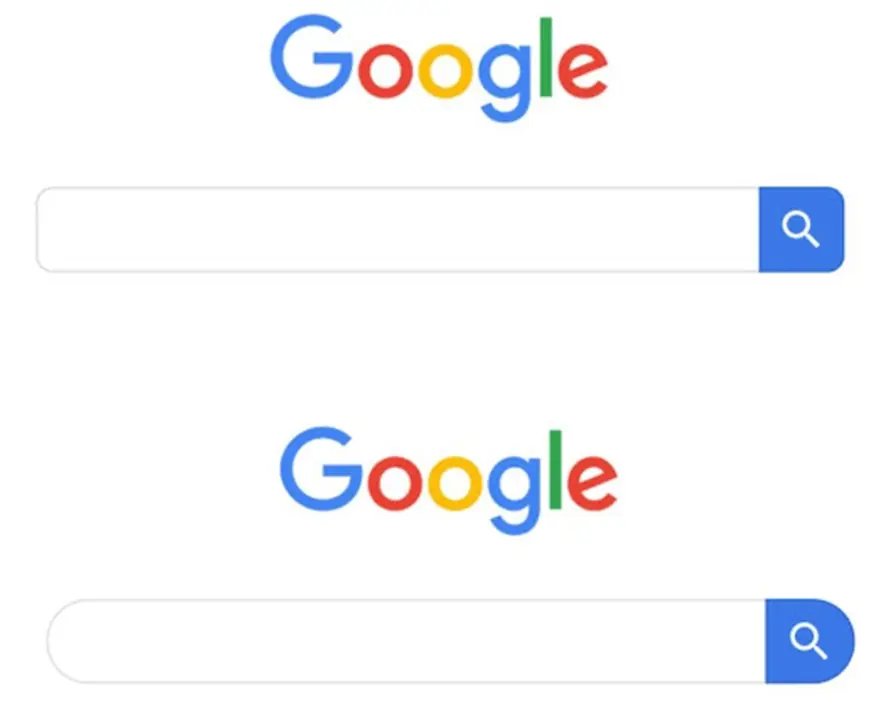Click the green l in the upper Google logo
The image size is (880, 706).
tap(546, 57)
